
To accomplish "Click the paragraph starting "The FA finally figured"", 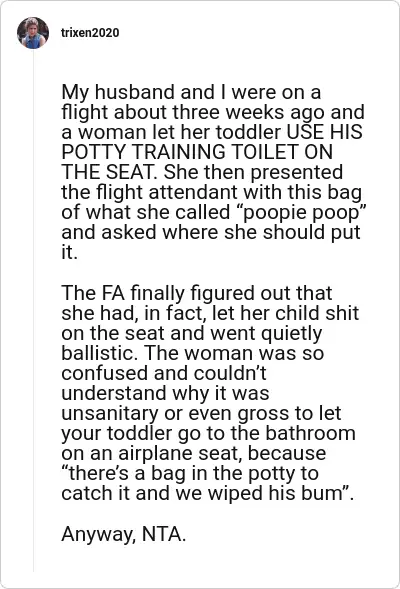I will point(210,393).
